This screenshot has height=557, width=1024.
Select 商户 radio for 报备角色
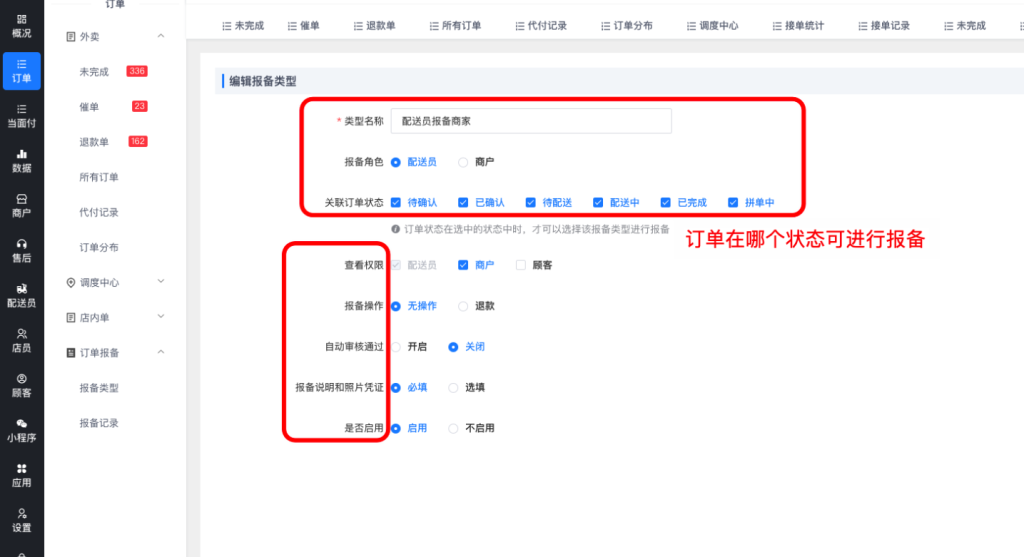(x=463, y=162)
